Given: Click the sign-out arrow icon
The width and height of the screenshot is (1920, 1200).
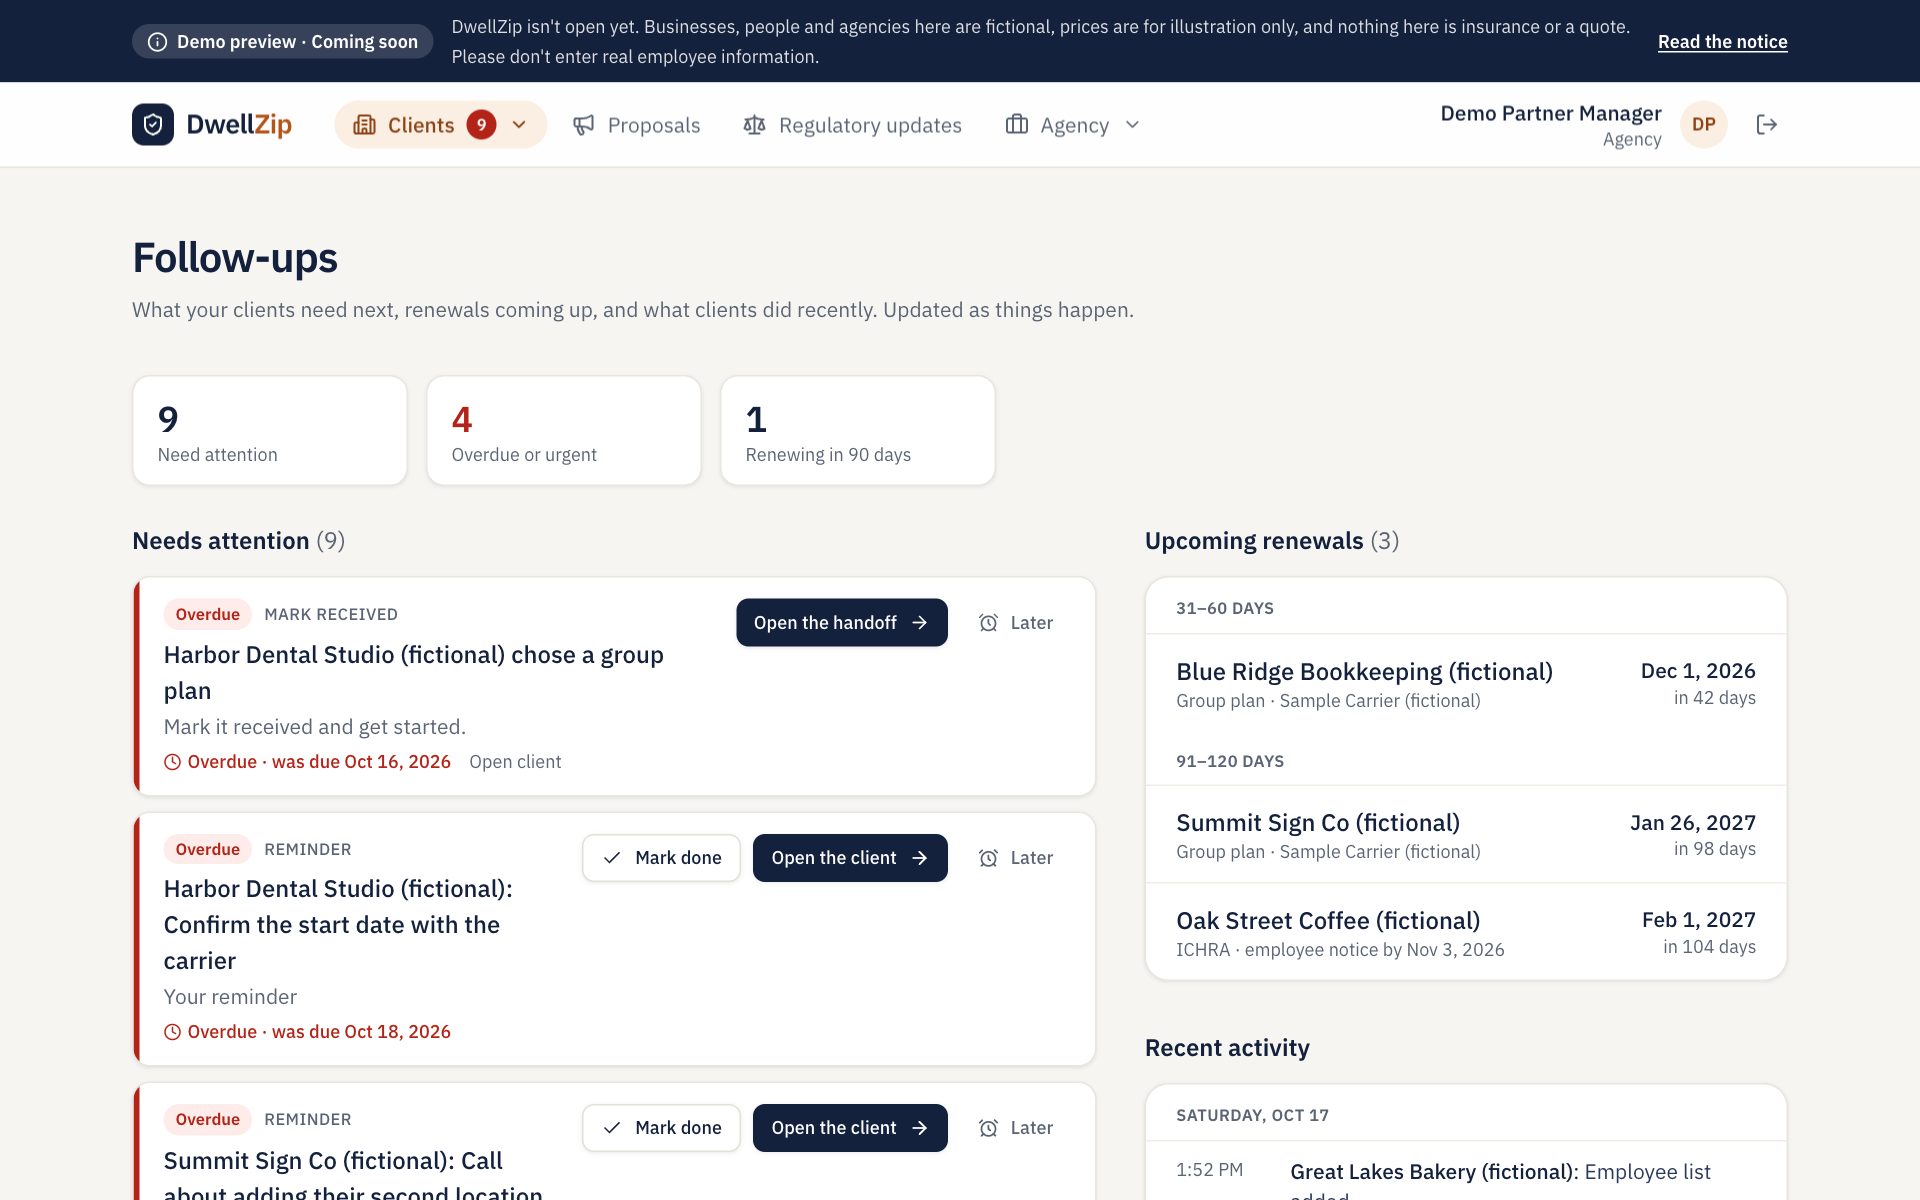Looking at the screenshot, I should [1767, 124].
